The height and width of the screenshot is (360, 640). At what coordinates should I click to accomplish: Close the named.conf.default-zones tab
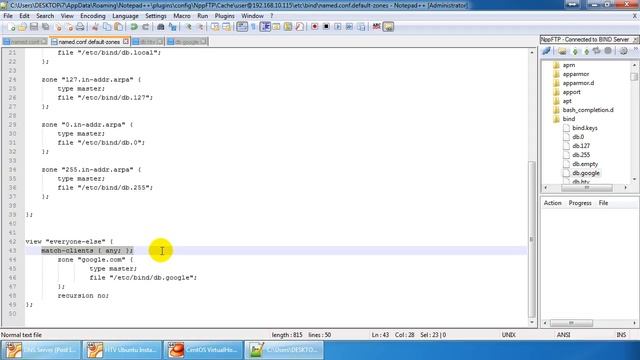point(126,41)
